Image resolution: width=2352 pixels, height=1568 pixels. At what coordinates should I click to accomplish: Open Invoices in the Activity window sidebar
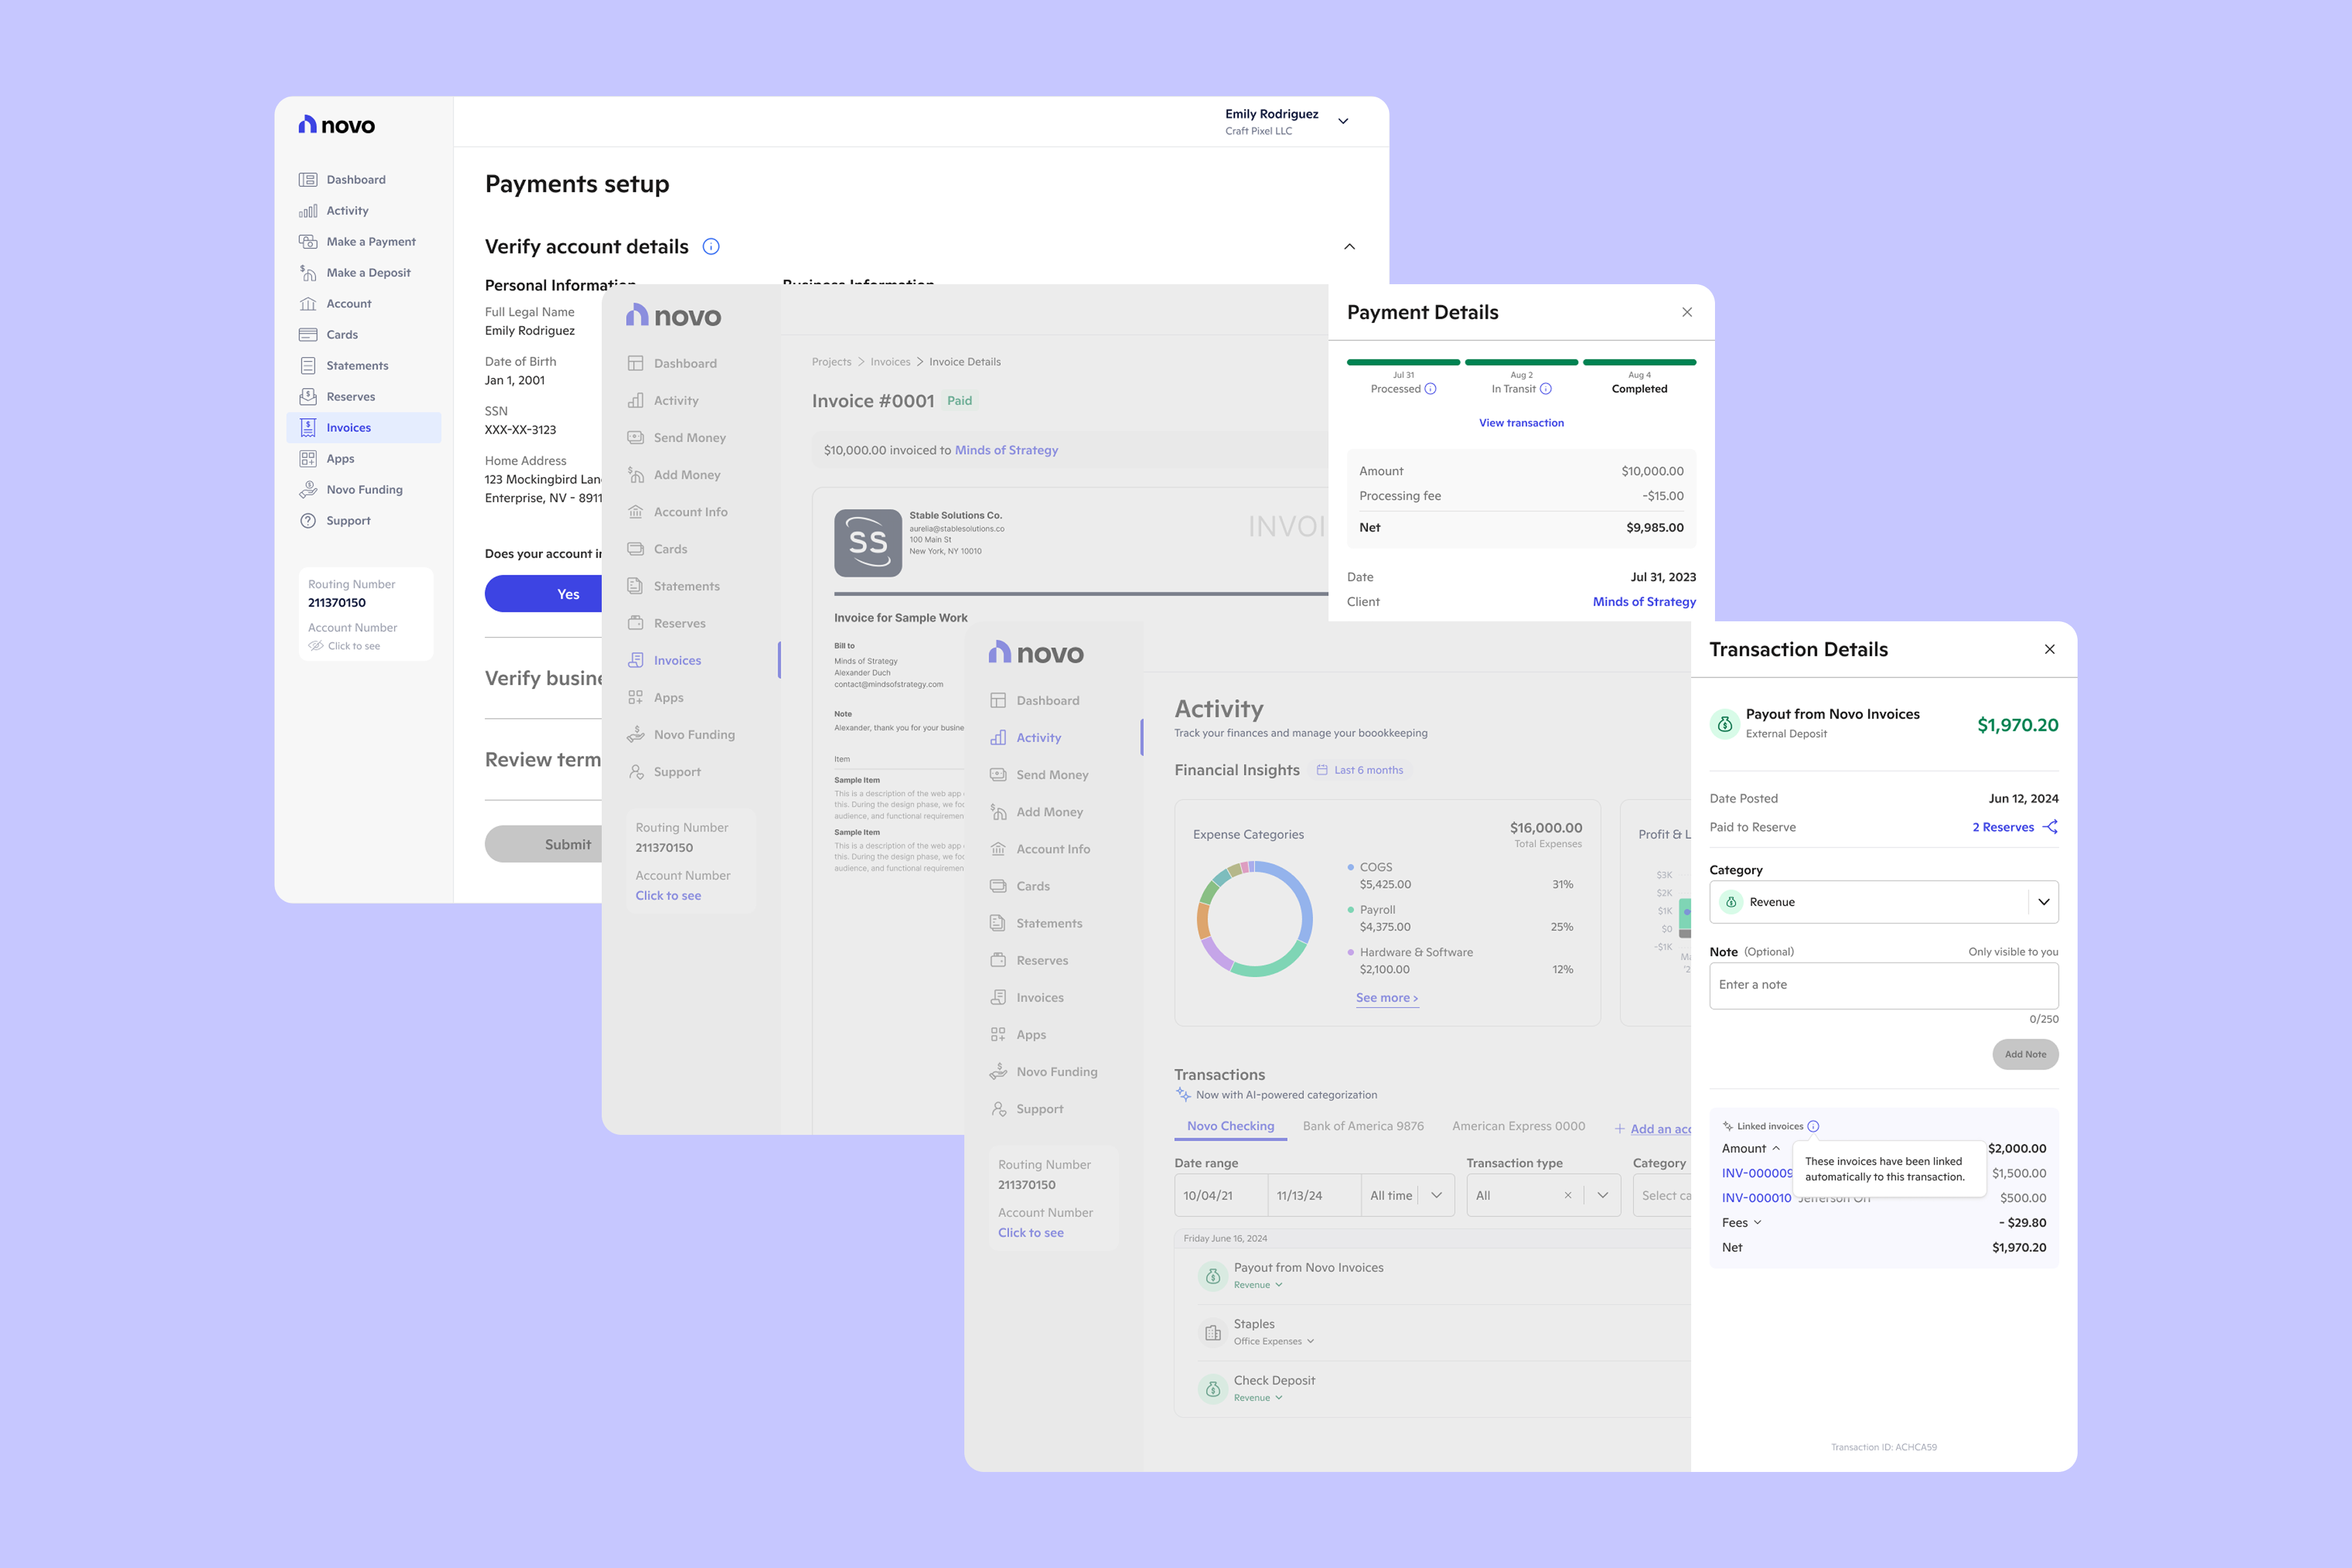(x=1027, y=998)
